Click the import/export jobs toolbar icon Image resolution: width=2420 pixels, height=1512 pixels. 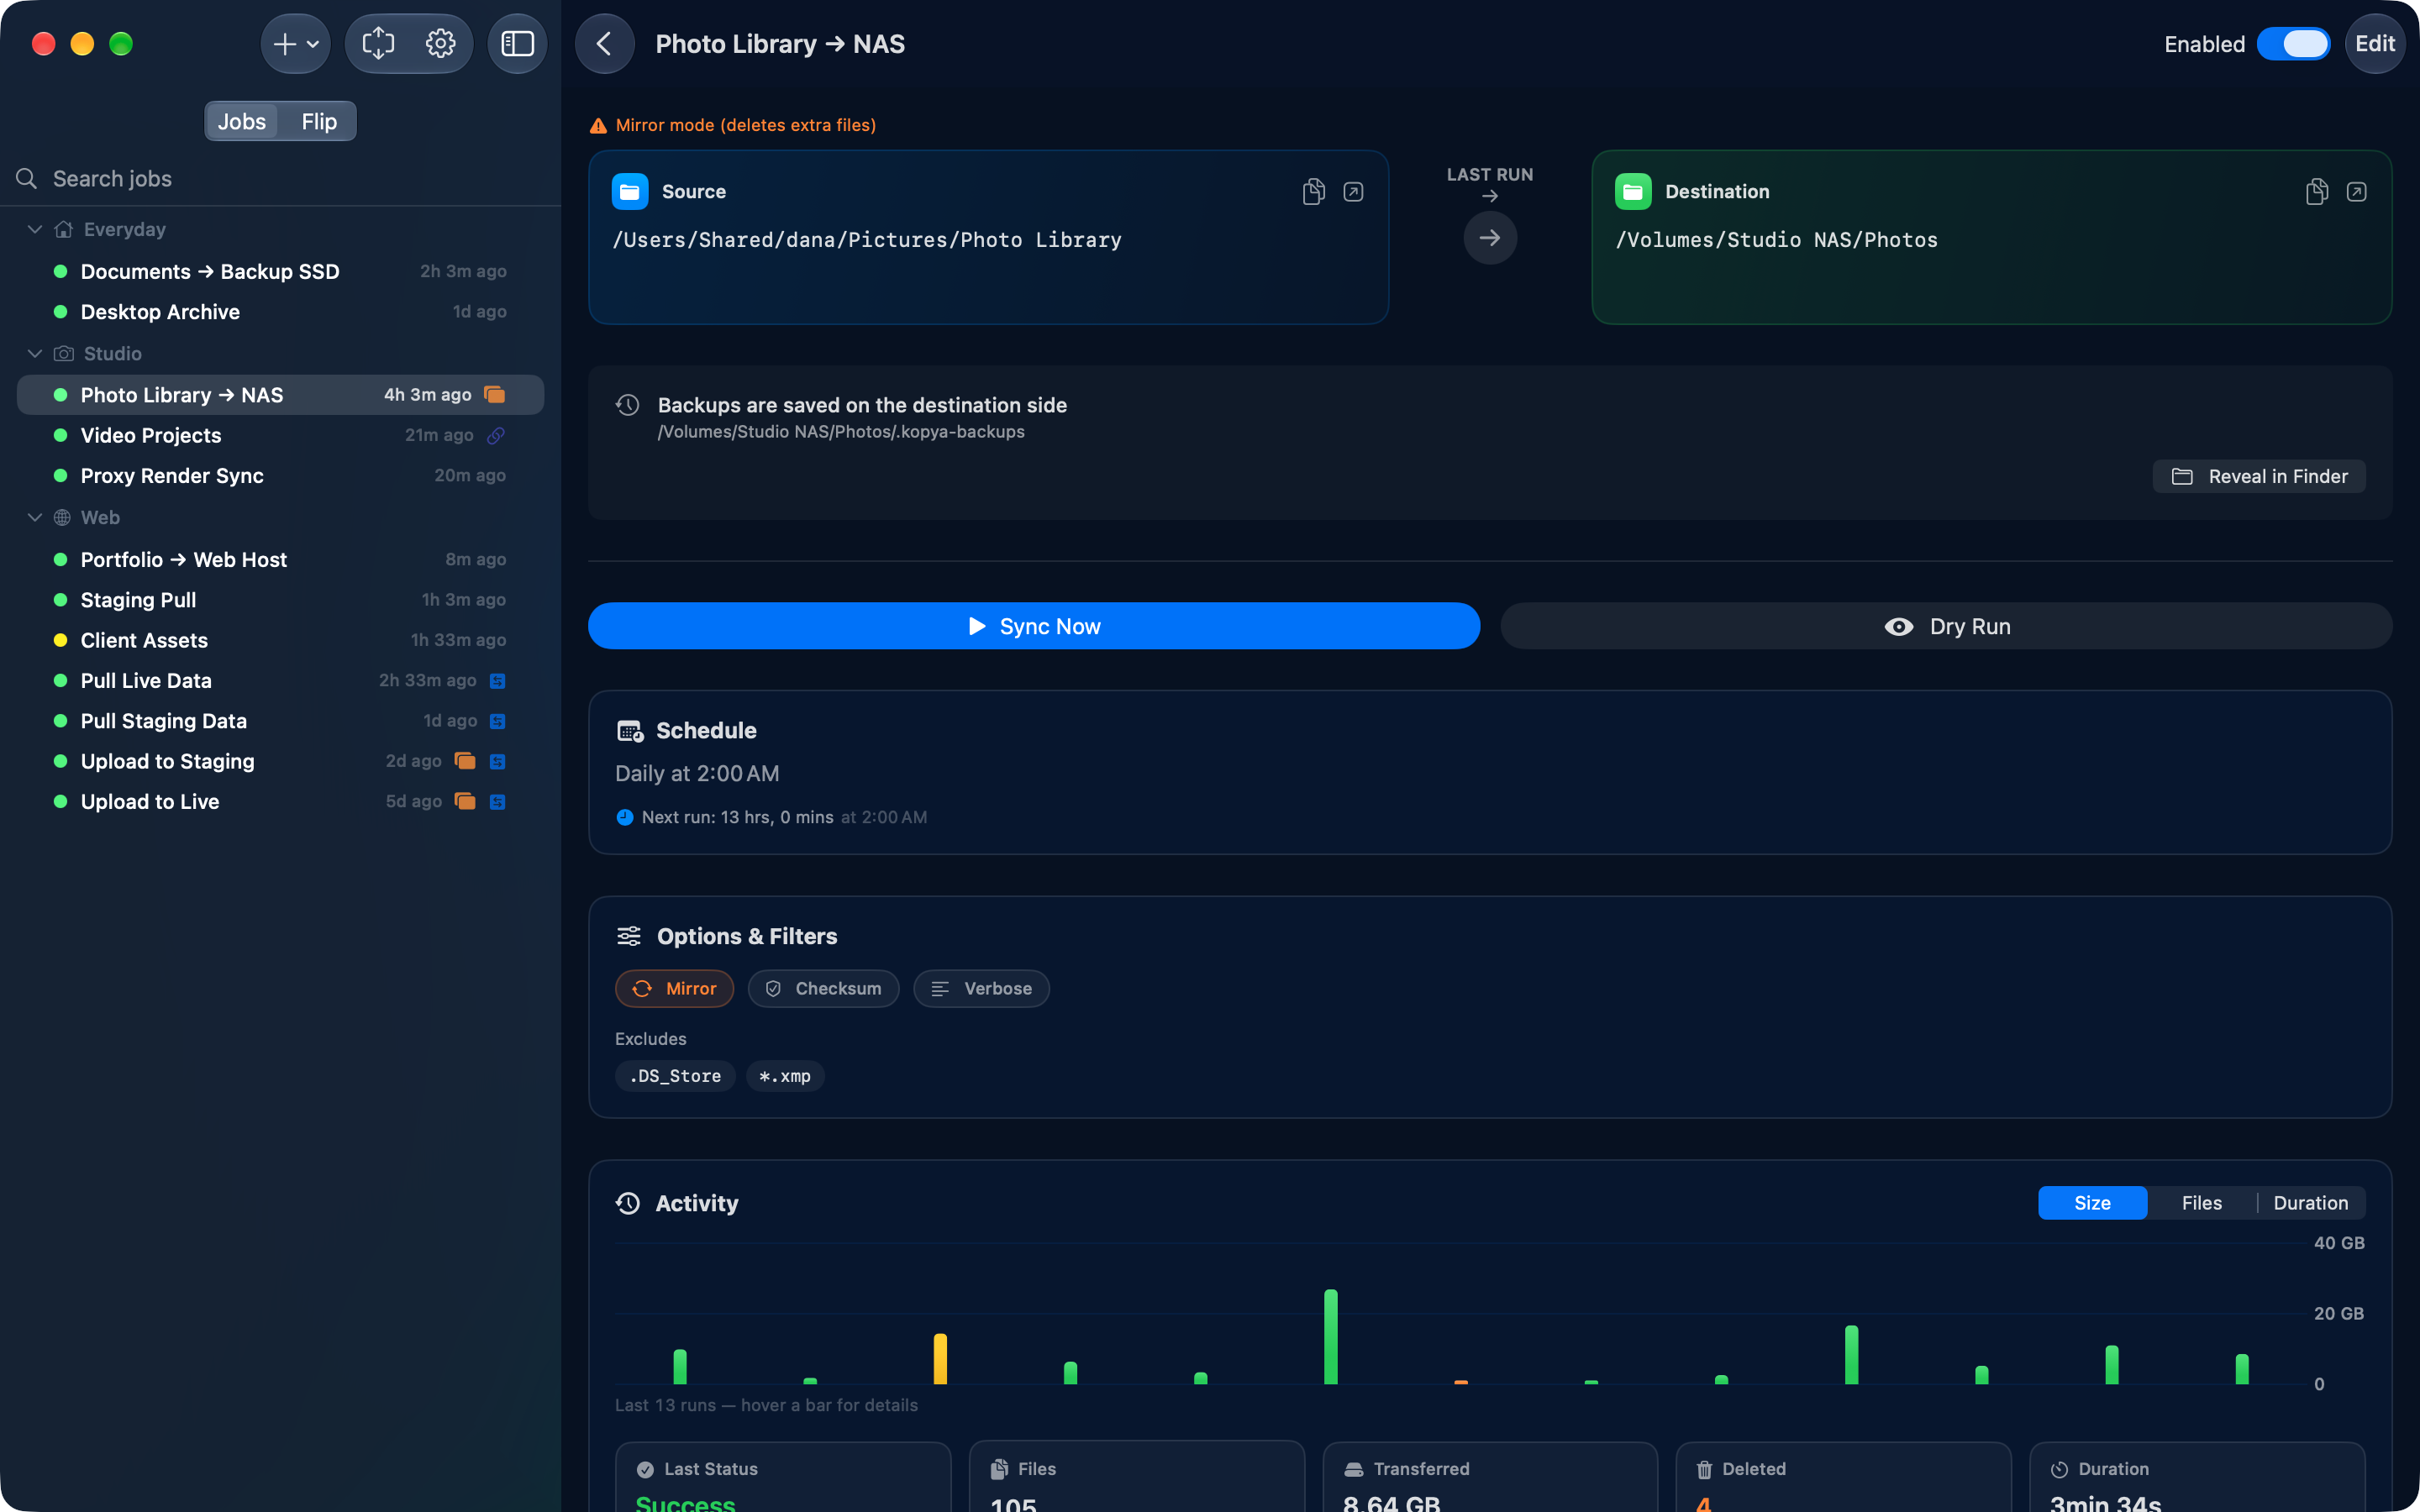pos(378,44)
